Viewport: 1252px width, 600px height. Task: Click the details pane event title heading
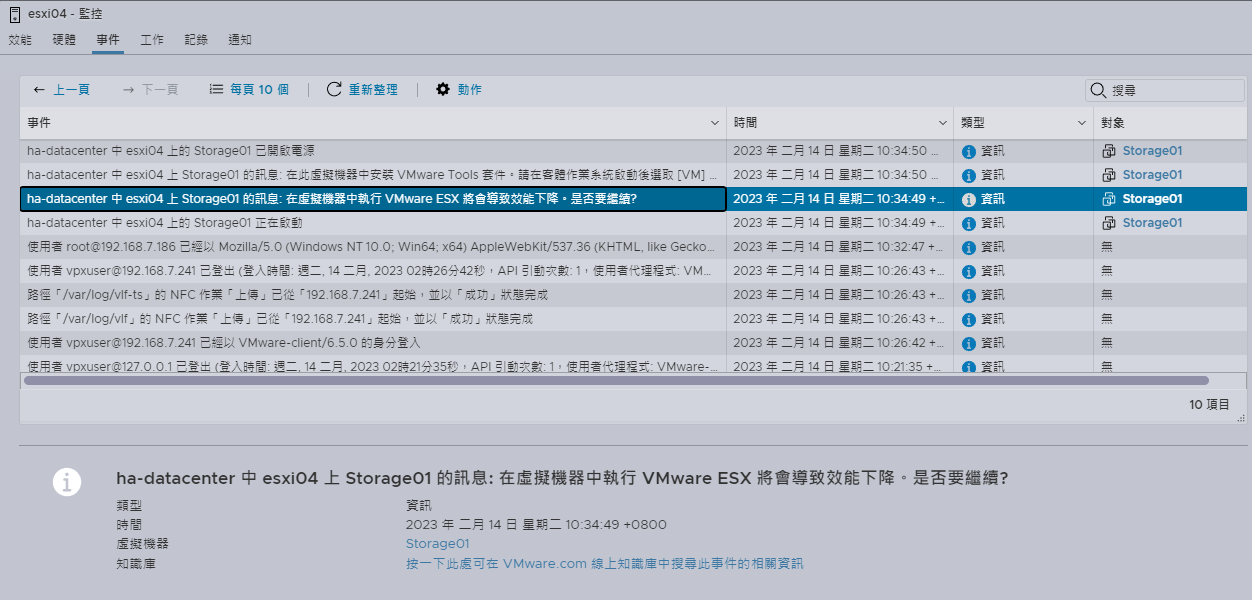(x=562, y=478)
